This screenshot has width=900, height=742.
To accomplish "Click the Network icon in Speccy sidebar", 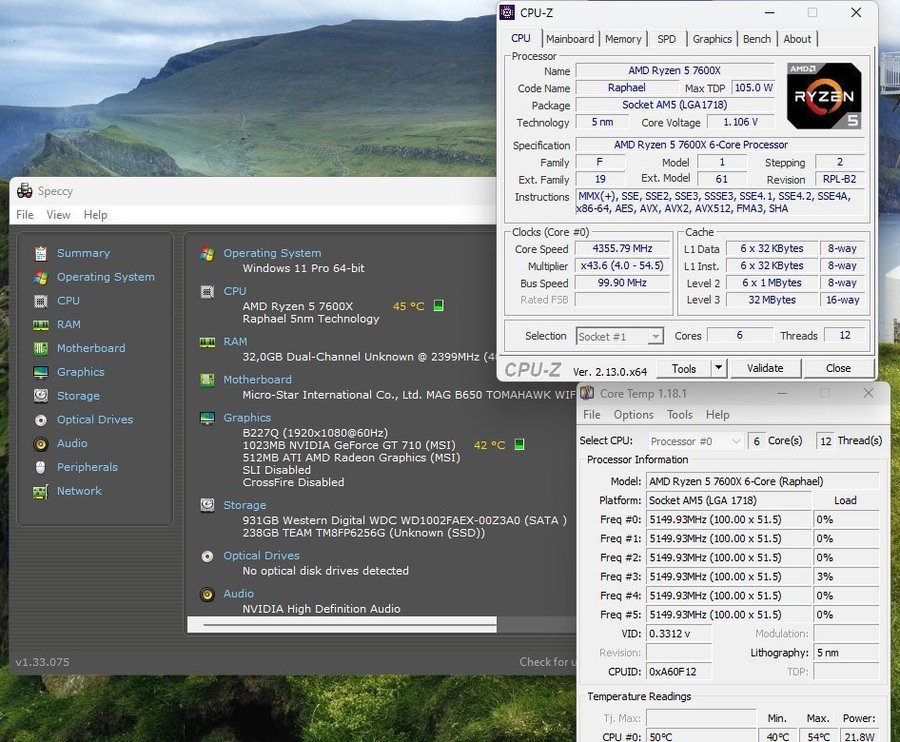I will (x=41, y=491).
